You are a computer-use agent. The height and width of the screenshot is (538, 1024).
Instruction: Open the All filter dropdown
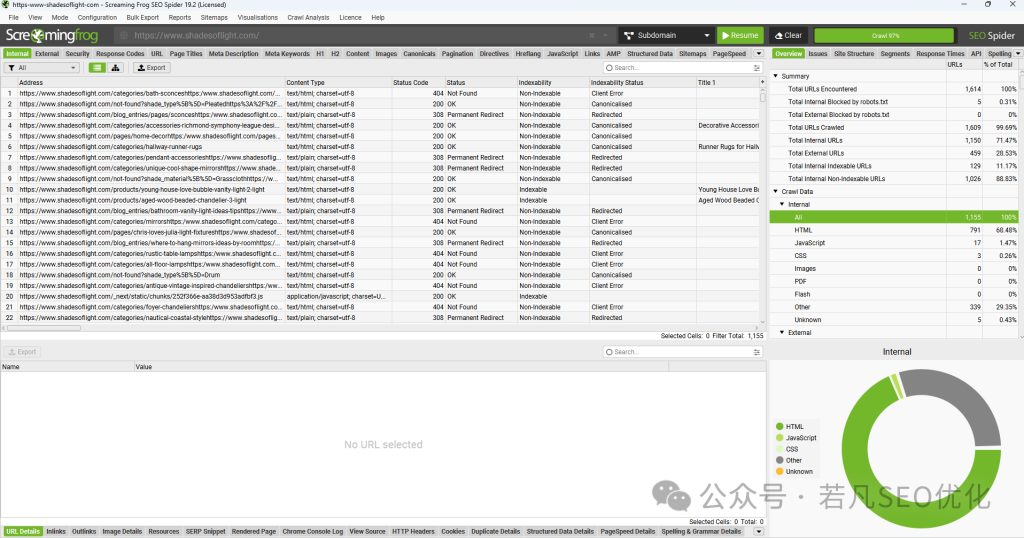pos(42,68)
